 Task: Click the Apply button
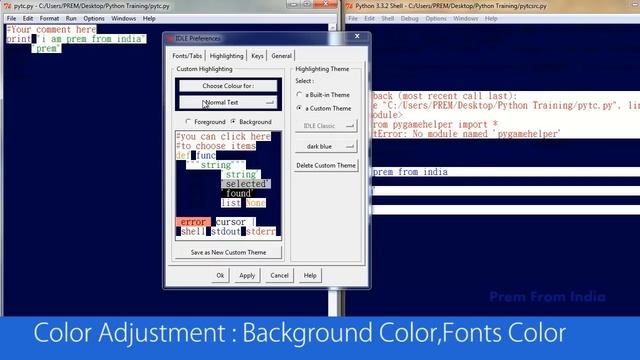[x=247, y=276]
